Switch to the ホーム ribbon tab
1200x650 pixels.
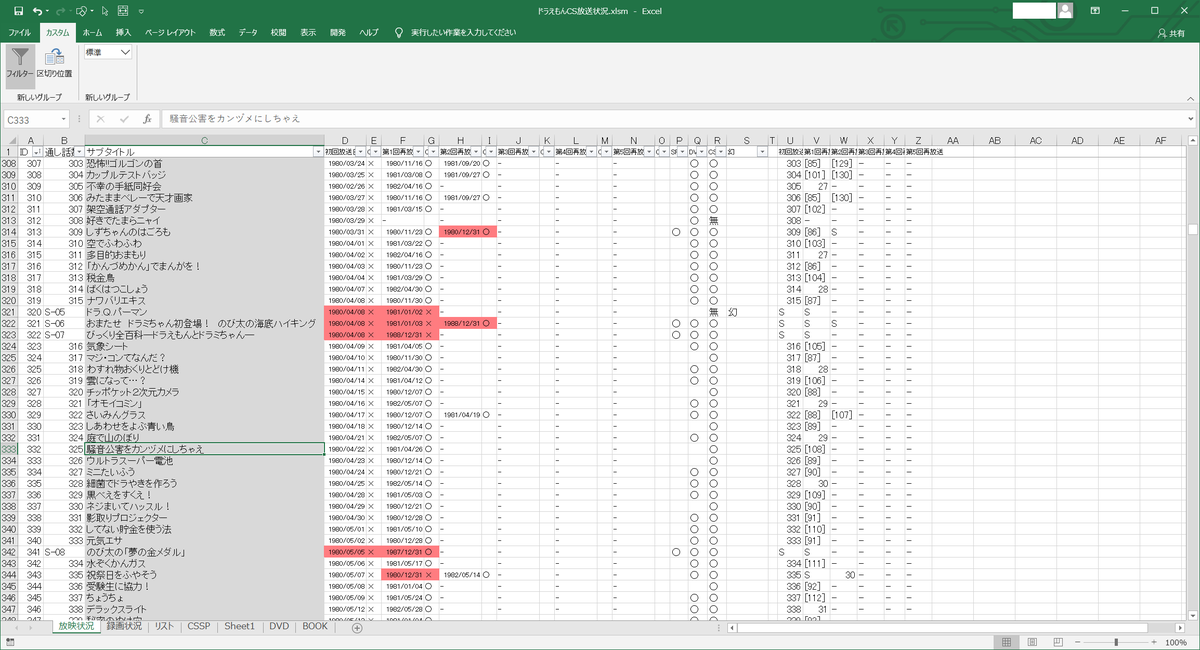click(92, 32)
